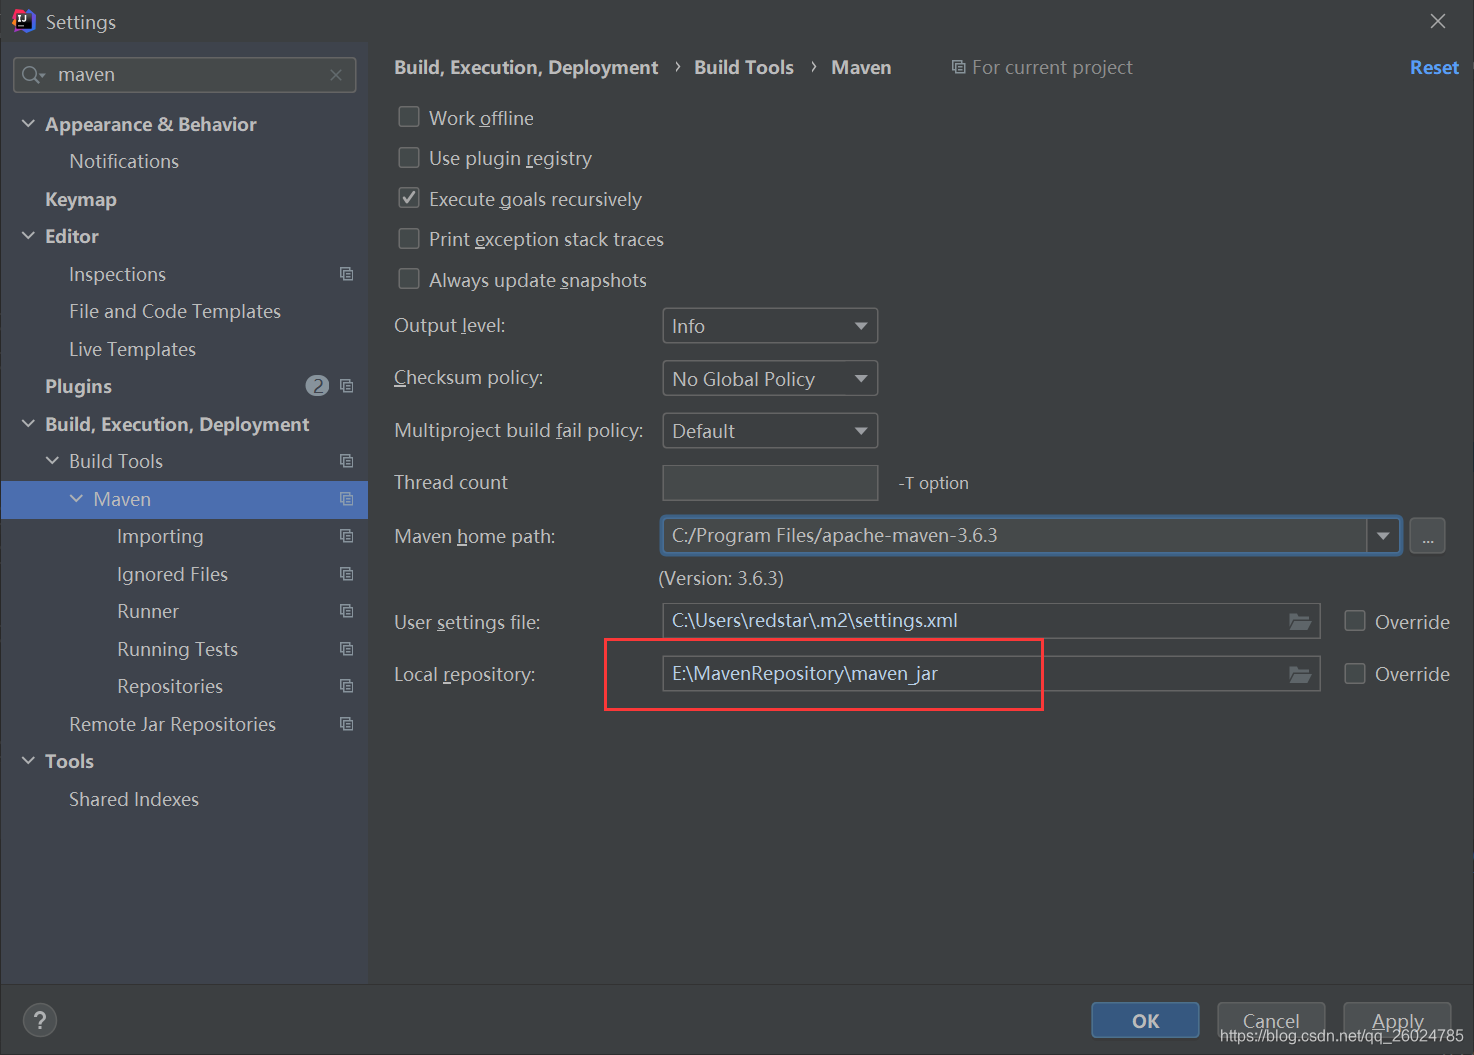Click the For current project icon
This screenshot has height=1055, width=1474.
tap(958, 67)
